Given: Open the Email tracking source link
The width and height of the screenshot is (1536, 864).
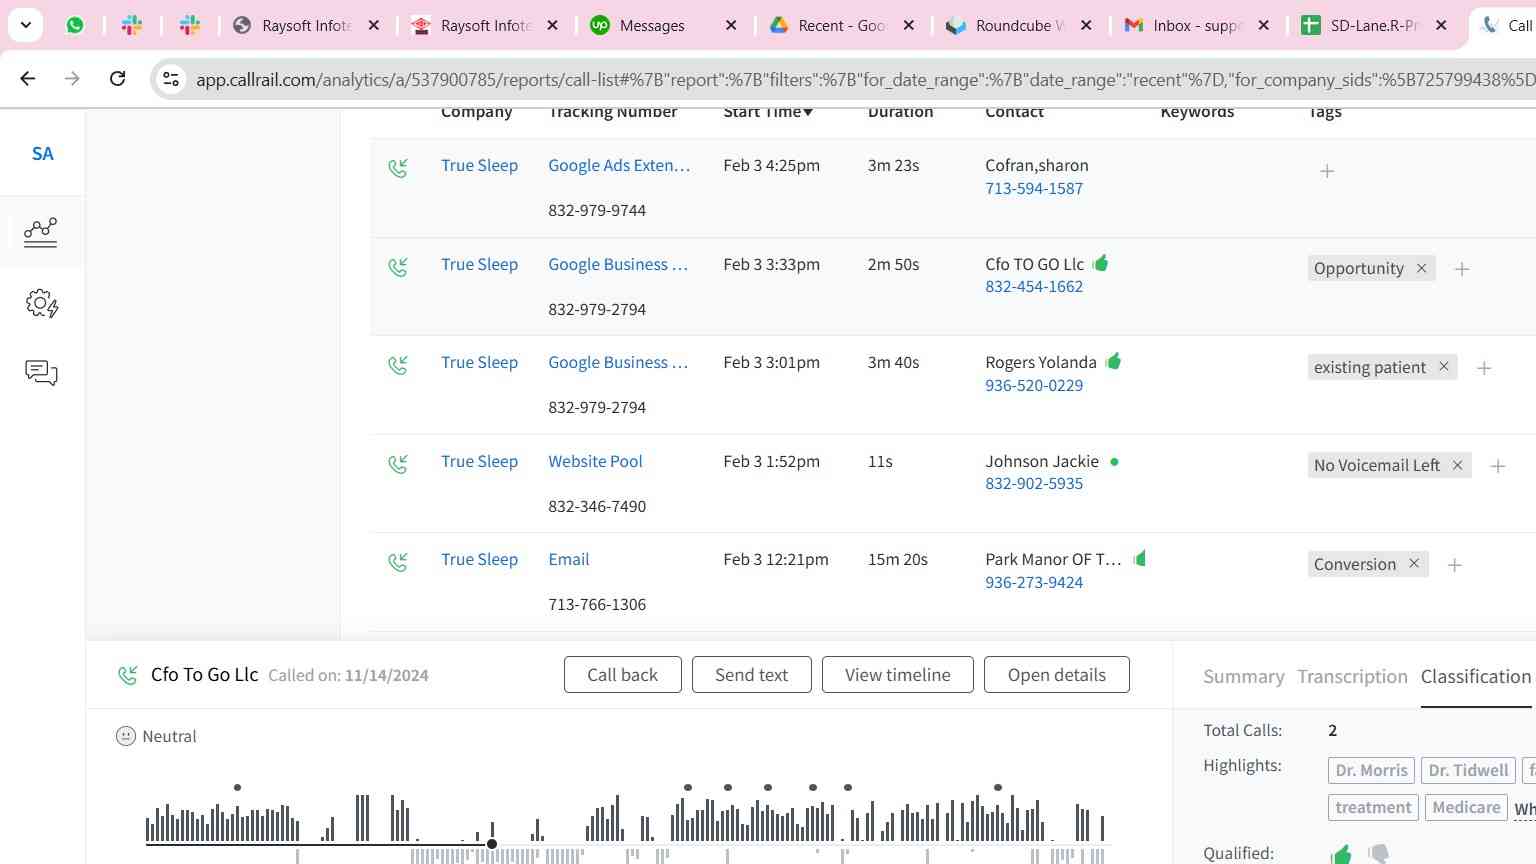Looking at the screenshot, I should 569,560.
